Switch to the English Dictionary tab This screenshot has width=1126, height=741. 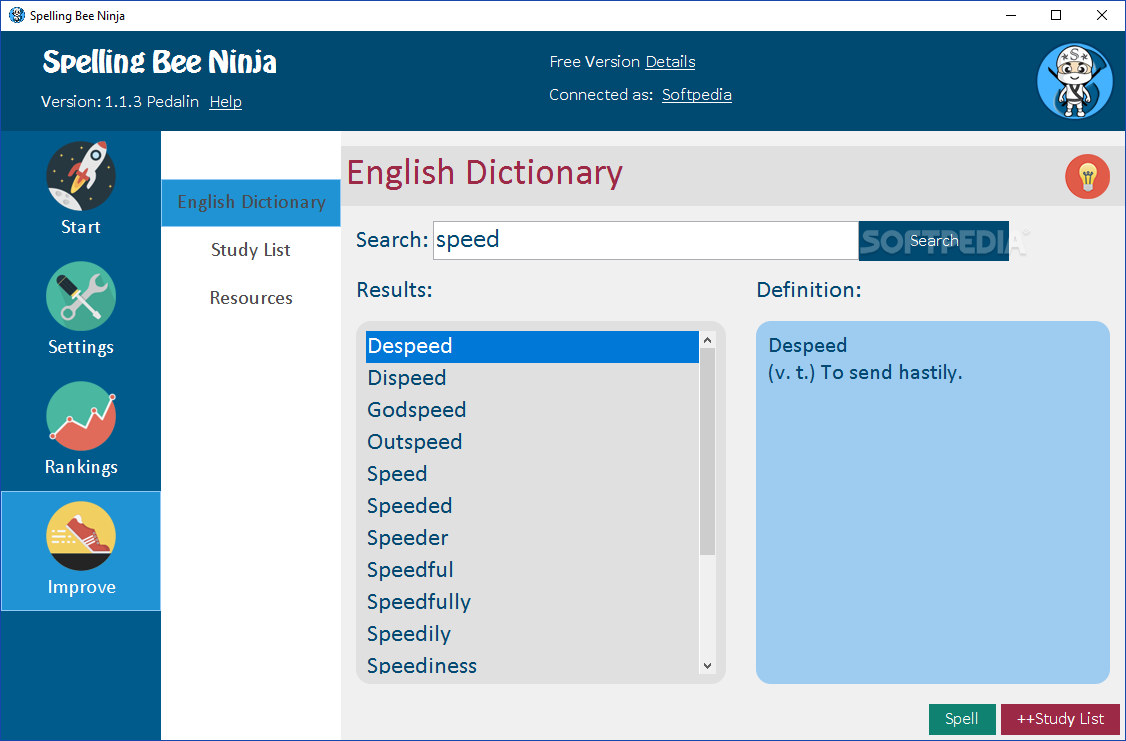coord(251,202)
